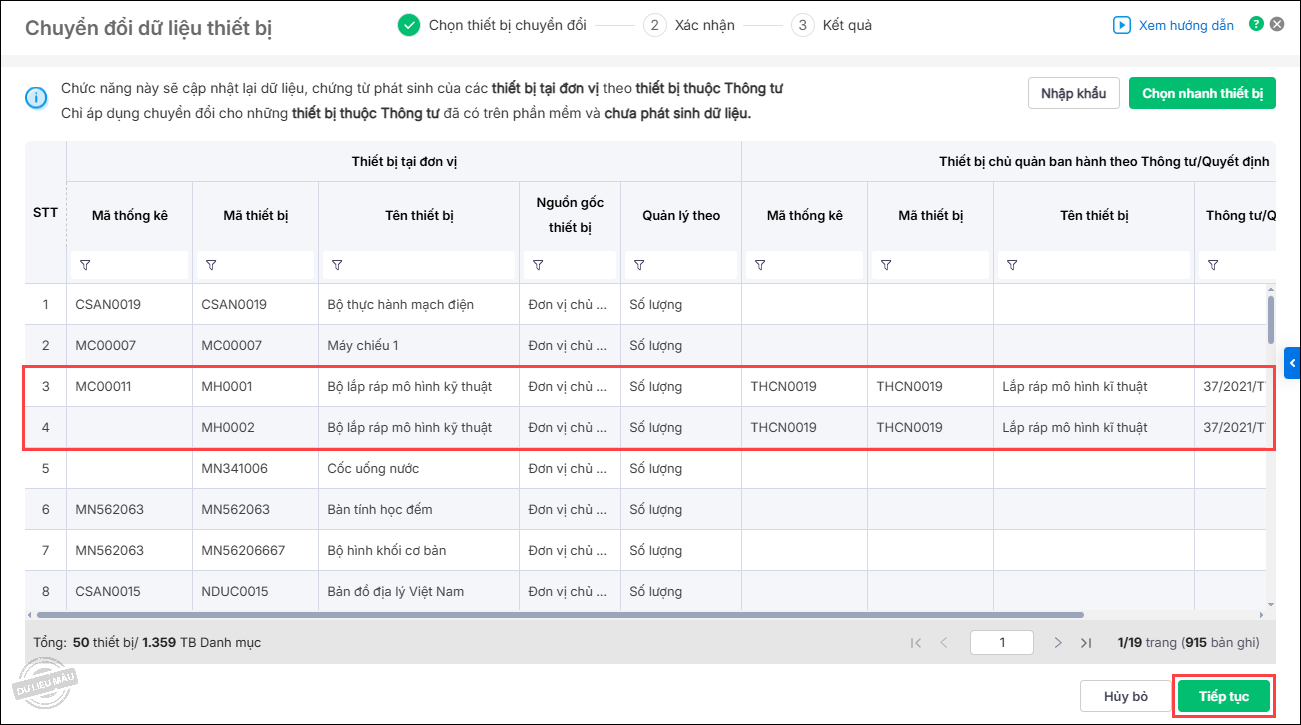Open filter options for Thông tư/Q column

[x=1213, y=265]
